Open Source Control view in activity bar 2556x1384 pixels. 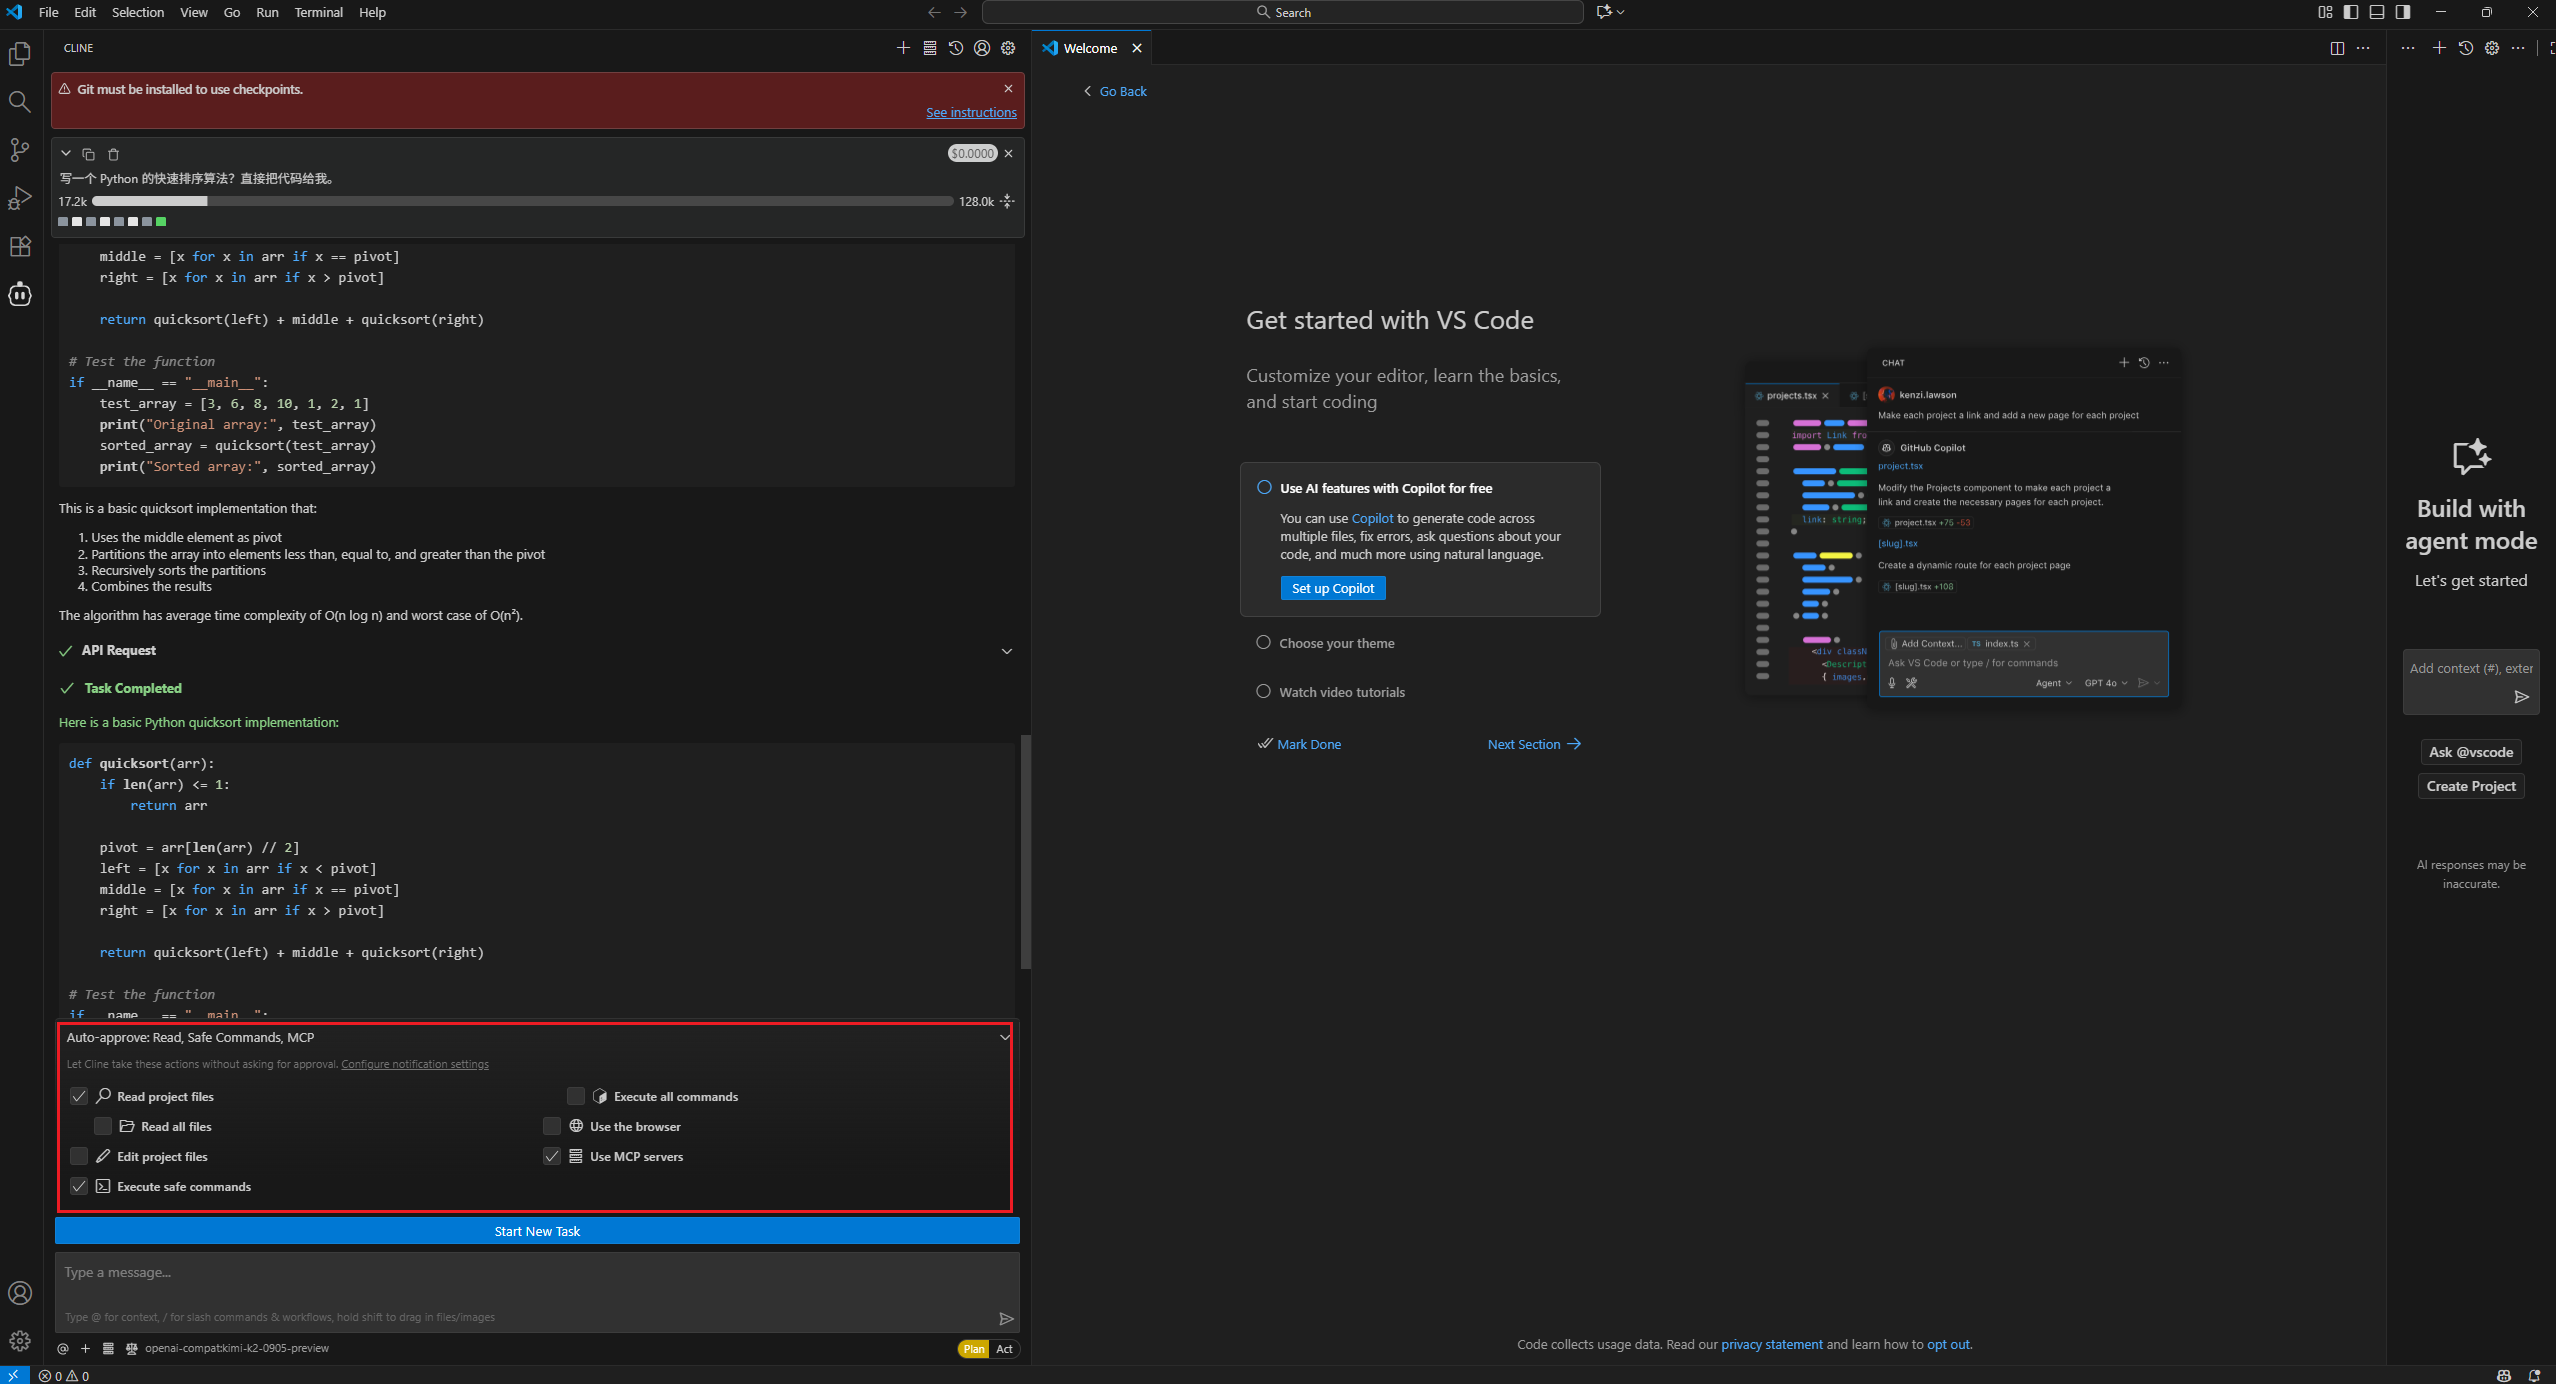20,150
